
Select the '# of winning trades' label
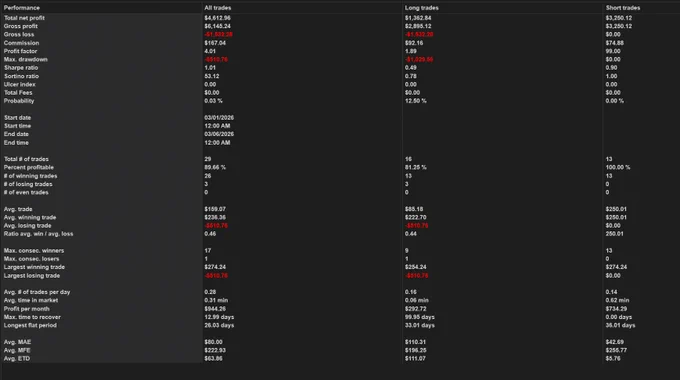tap(30, 176)
